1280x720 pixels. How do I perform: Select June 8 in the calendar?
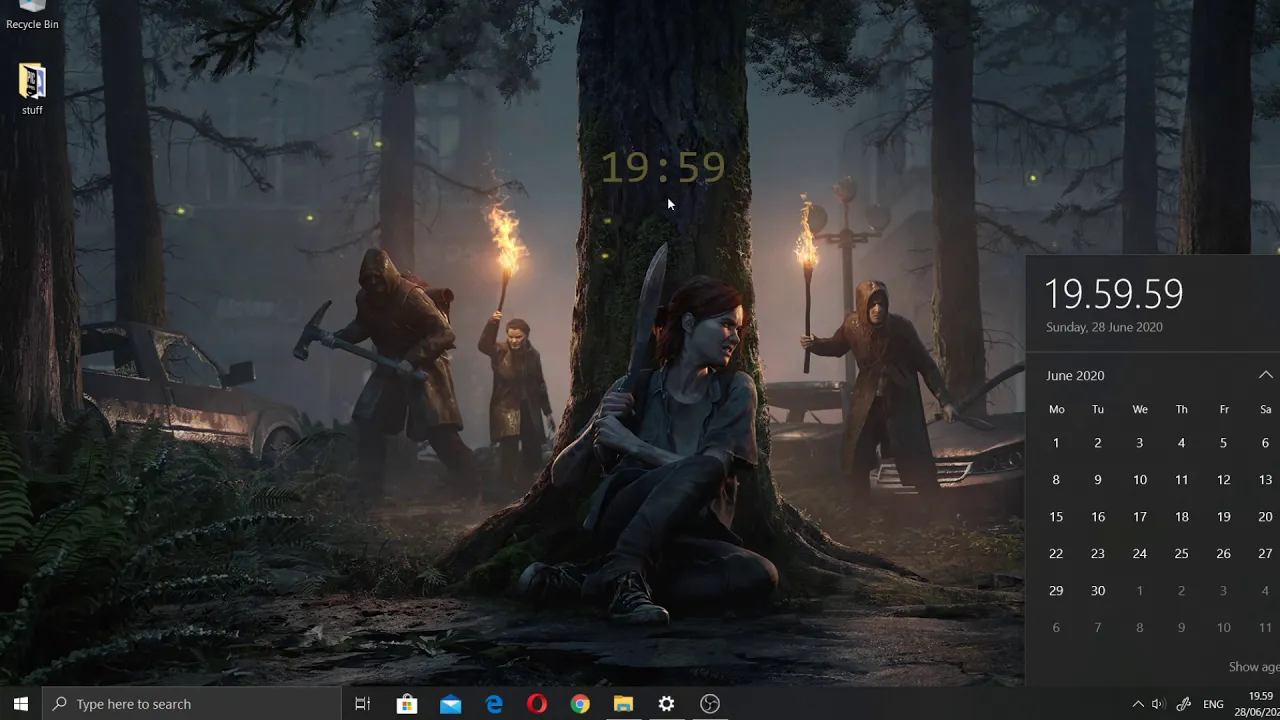coord(1056,480)
